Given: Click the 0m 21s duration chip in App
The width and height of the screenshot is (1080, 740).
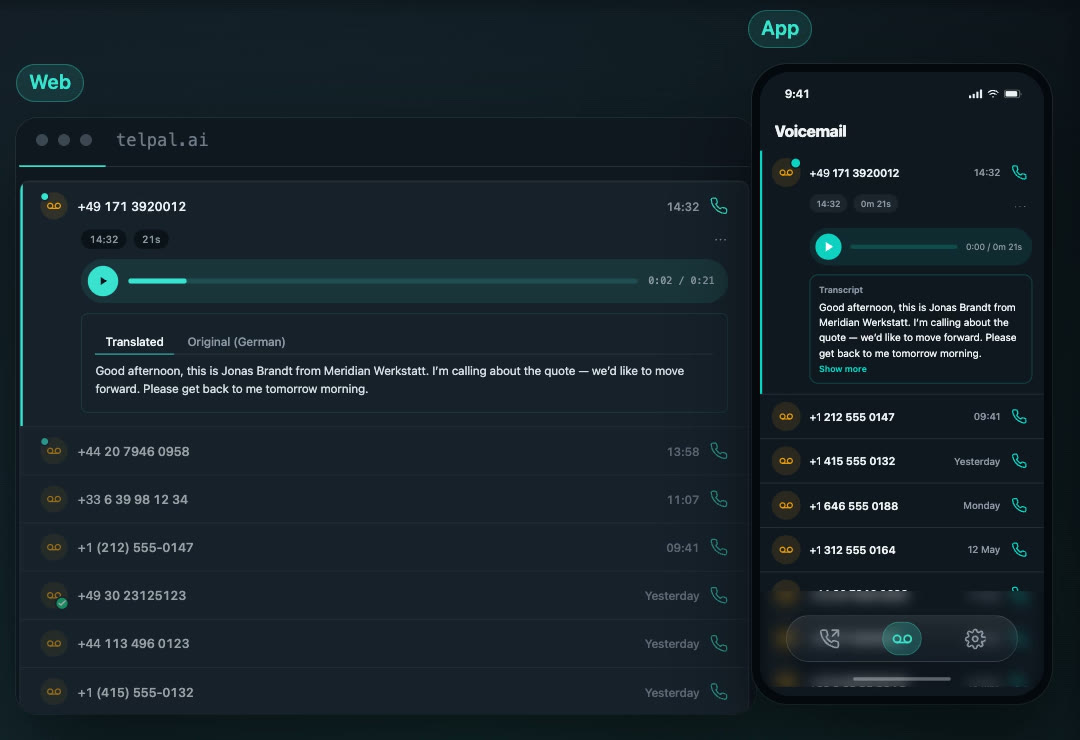Looking at the screenshot, I should pyautogui.click(x=875, y=204).
